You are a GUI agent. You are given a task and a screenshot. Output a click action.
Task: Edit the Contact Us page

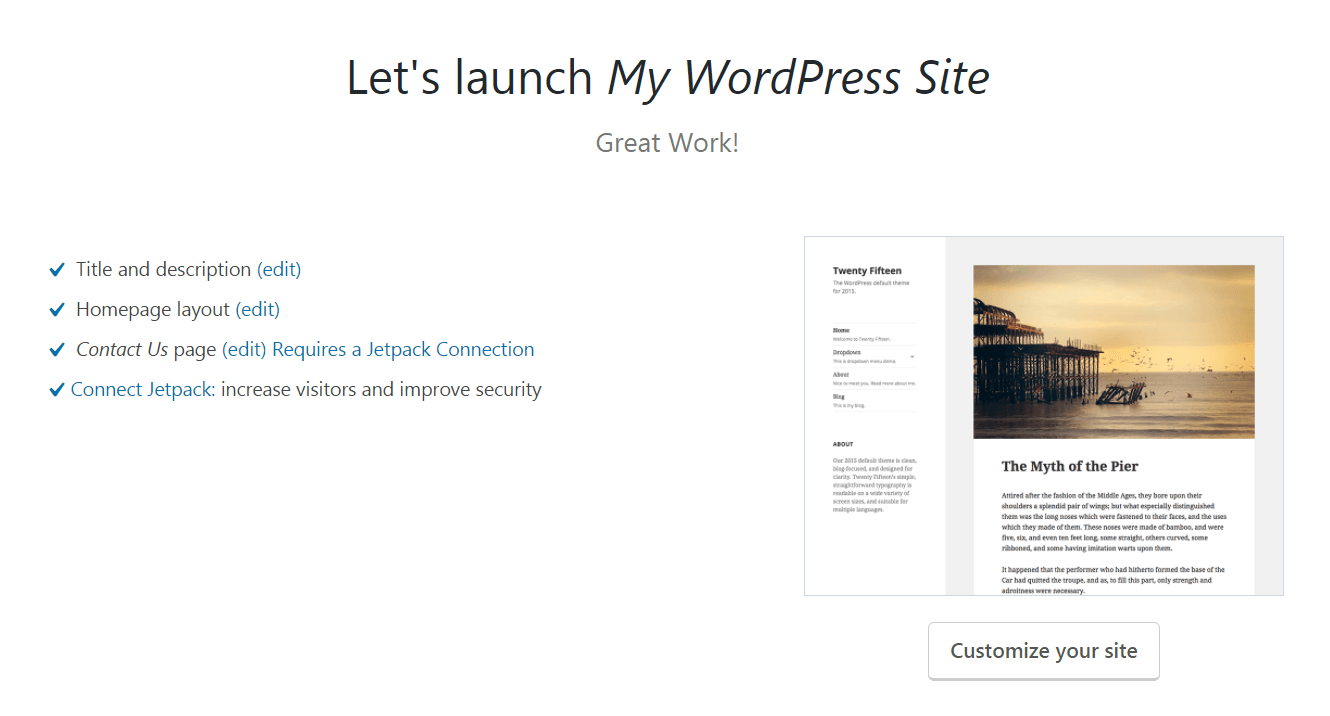pos(244,349)
